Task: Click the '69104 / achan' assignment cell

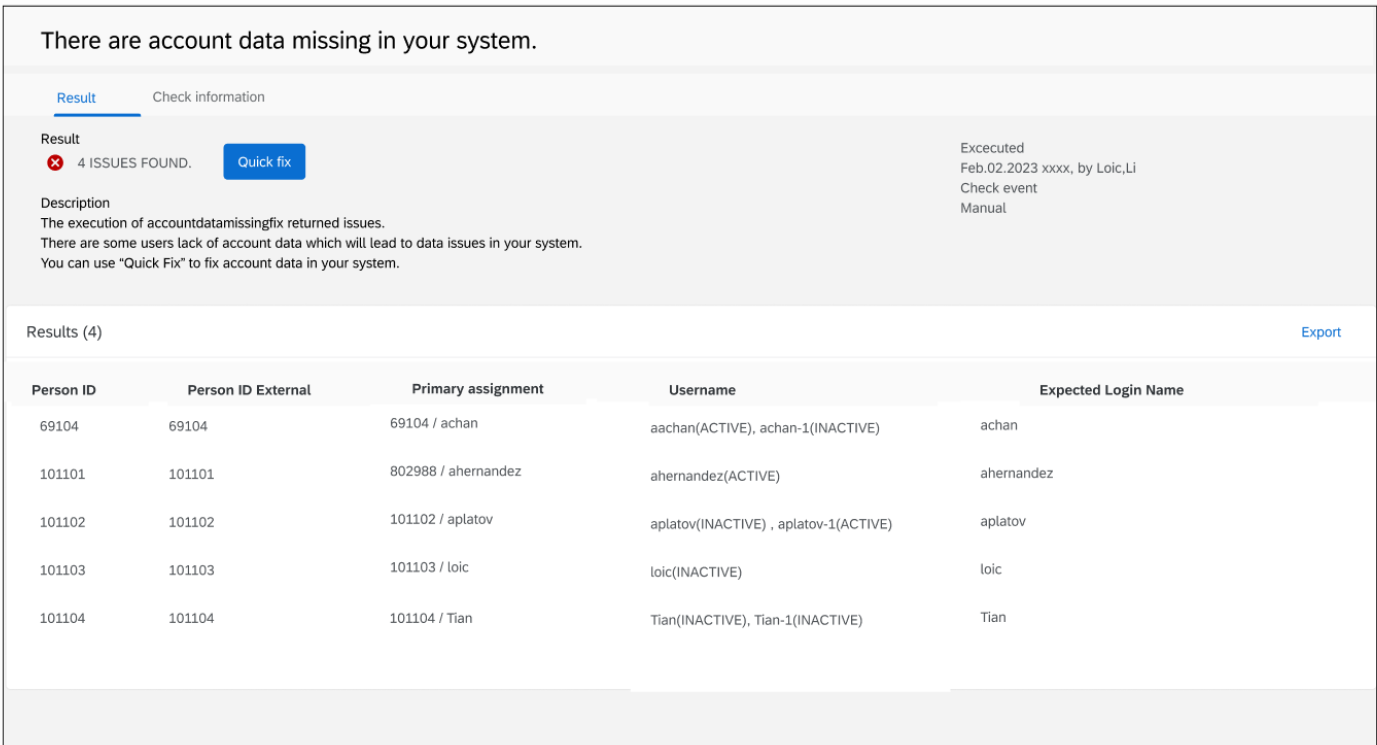Action: pos(434,423)
